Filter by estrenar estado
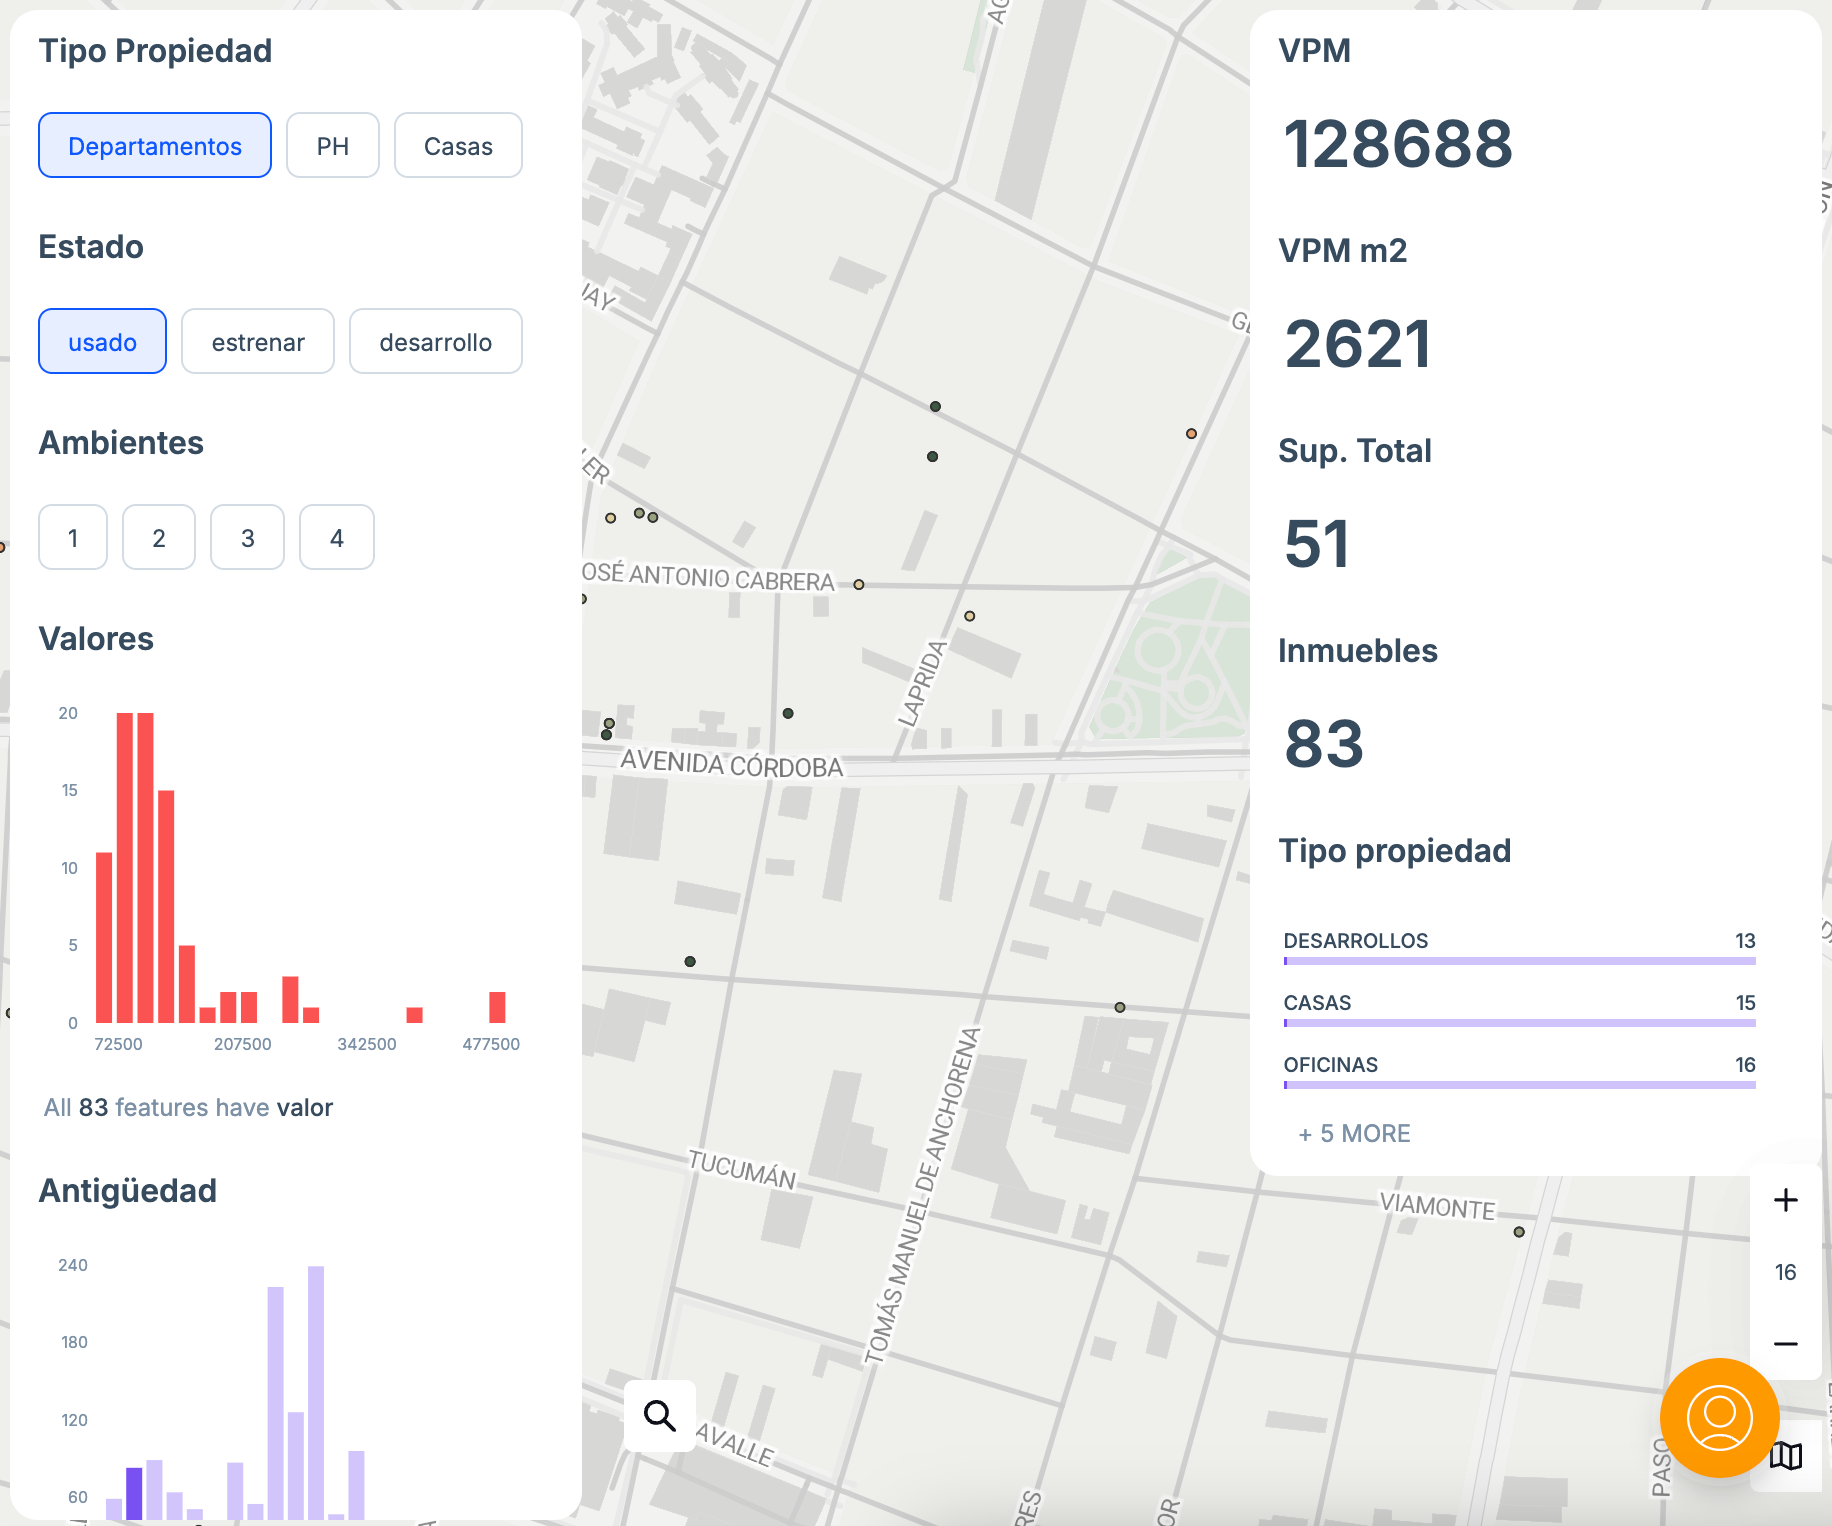Image resolution: width=1832 pixels, height=1526 pixels. pyautogui.click(x=258, y=342)
